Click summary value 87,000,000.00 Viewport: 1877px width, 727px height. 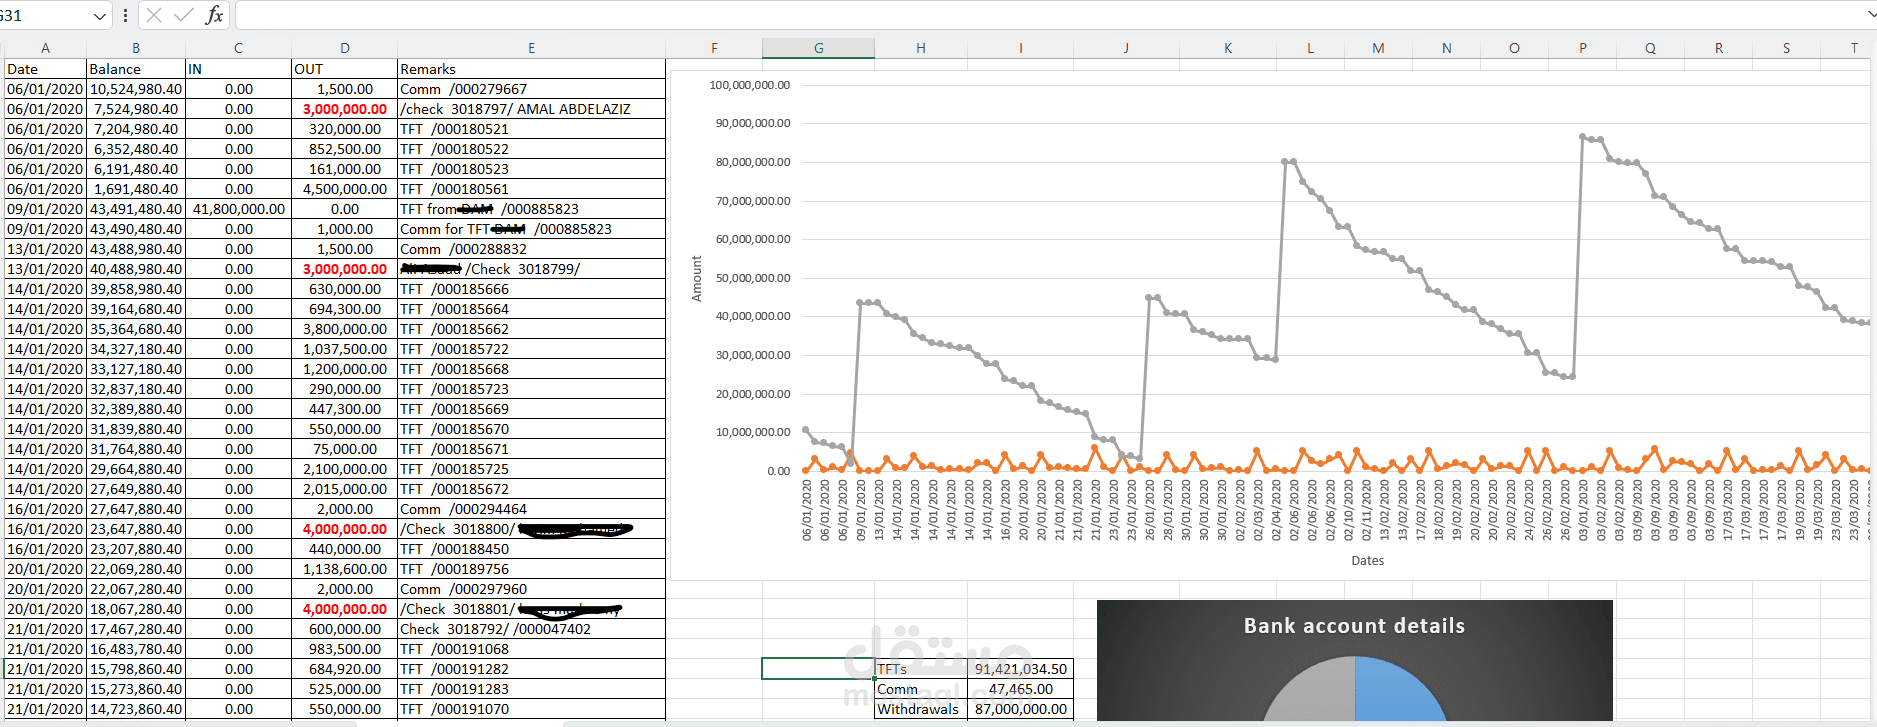pos(1020,709)
